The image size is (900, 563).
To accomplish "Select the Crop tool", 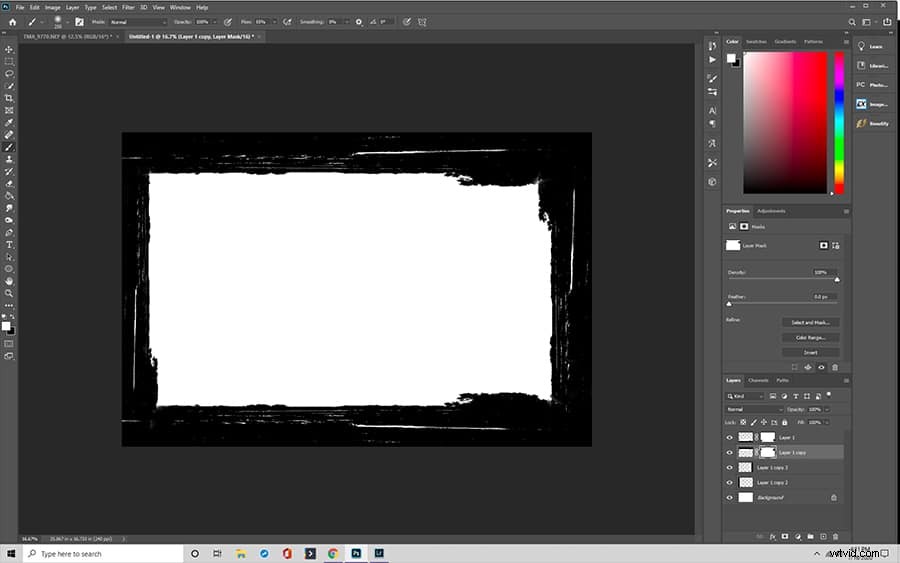I will pyautogui.click(x=9, y=98).
